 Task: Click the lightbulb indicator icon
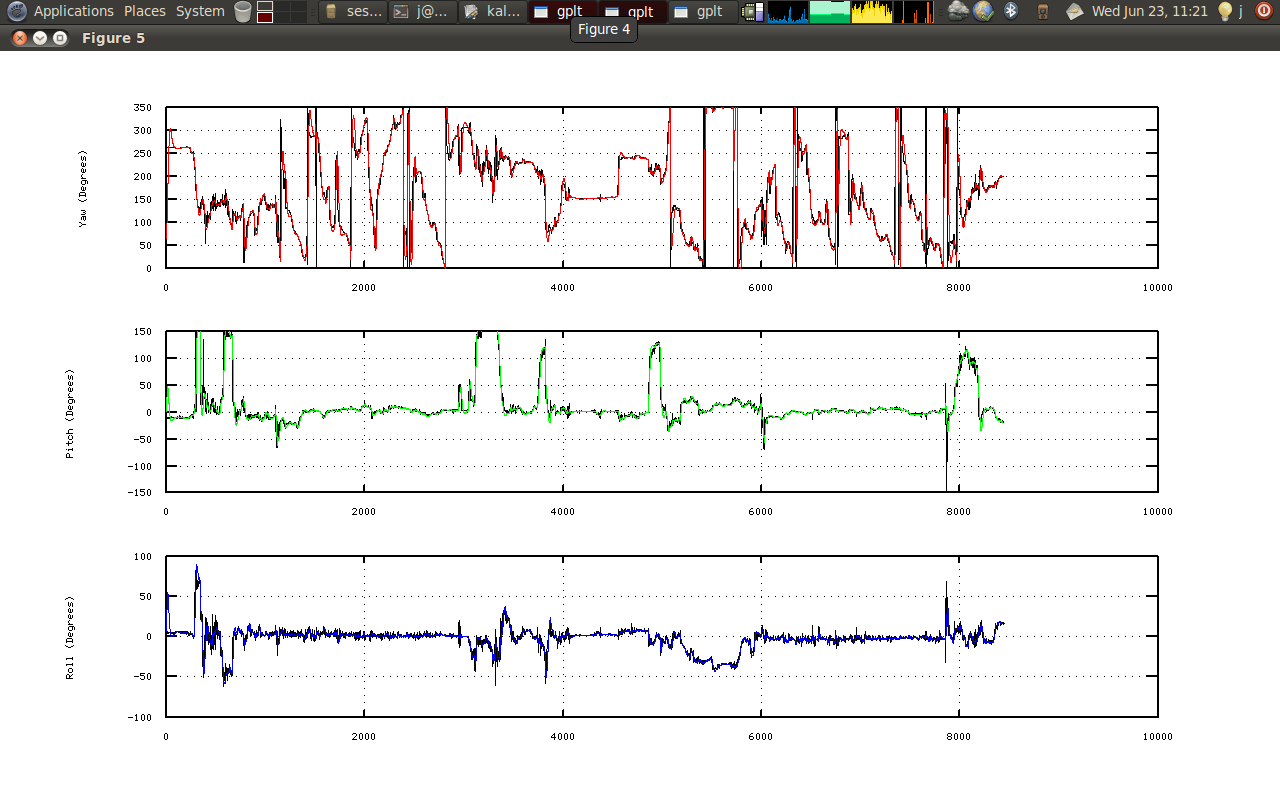tap(1224, 11)
